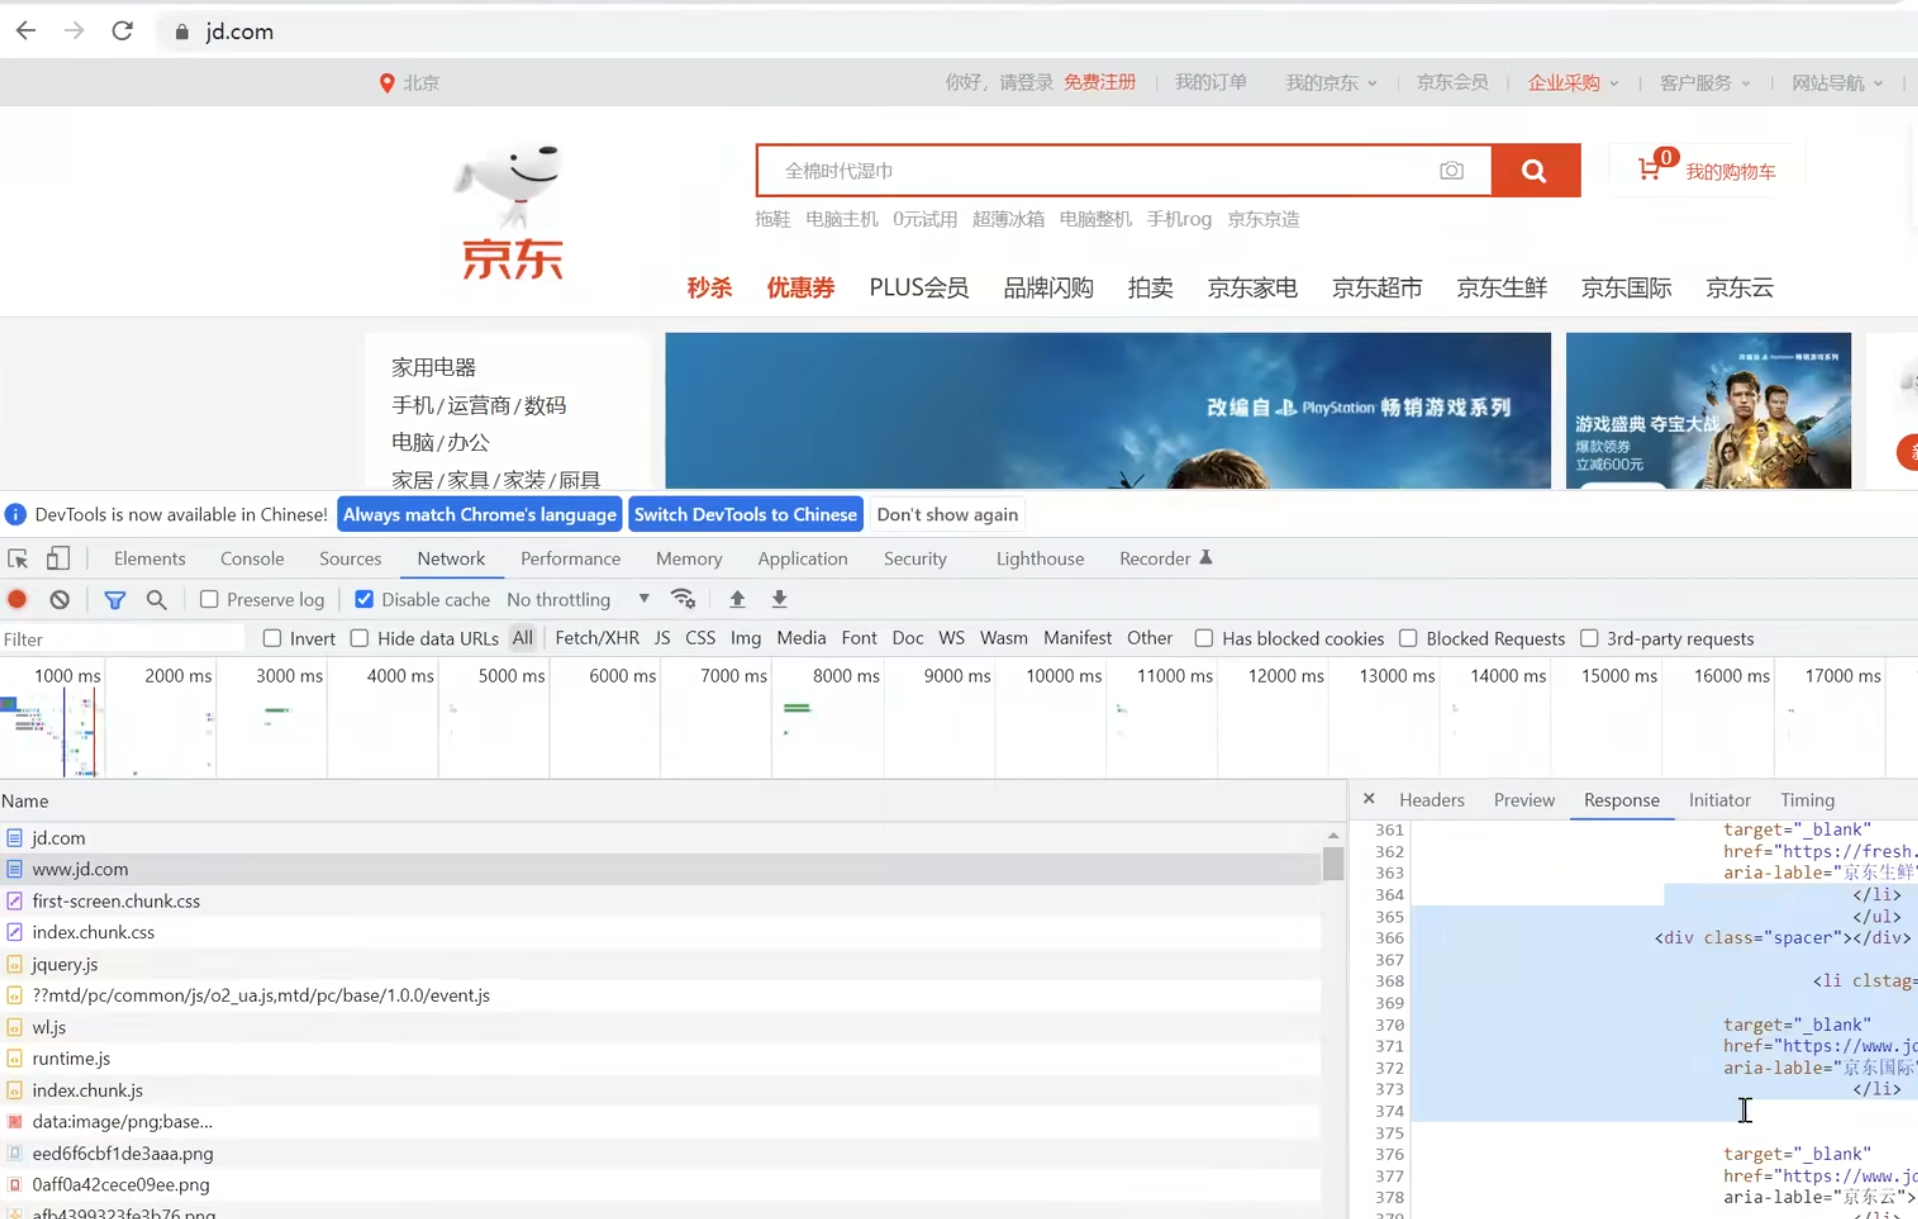This screenshot has width=1918, height=1219.
Task: Click Switch DevTools to Chinese button
Action: tap(745, 514)
